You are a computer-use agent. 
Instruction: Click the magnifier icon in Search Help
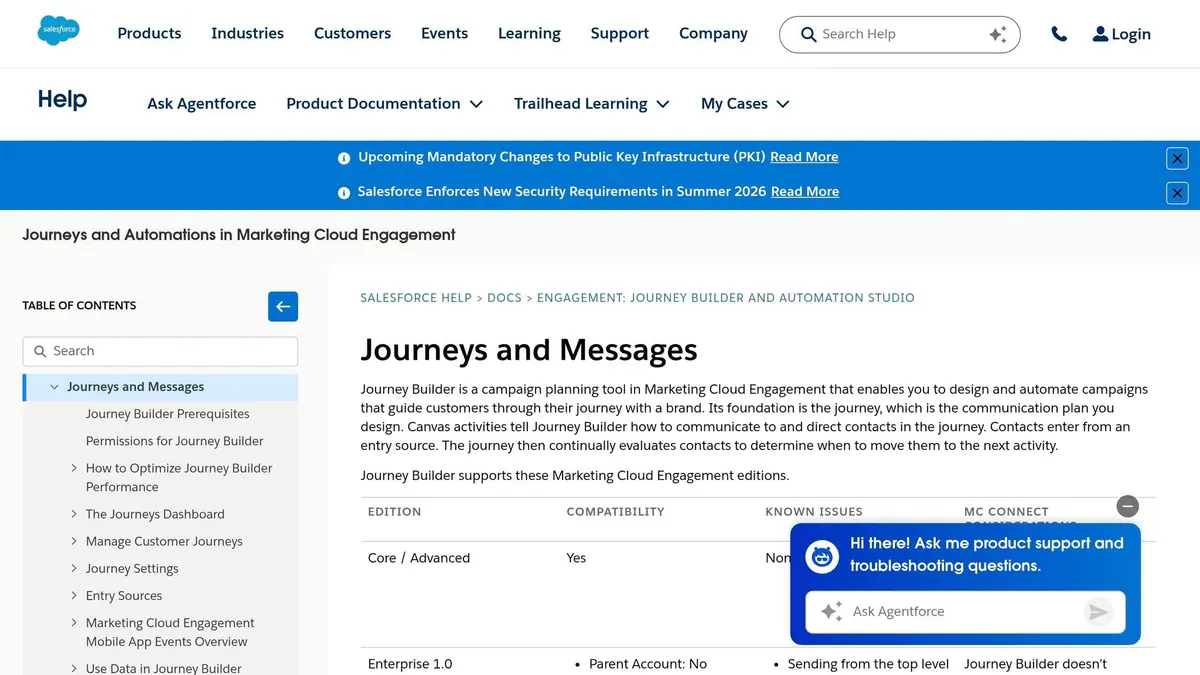(x=809, y=34)
